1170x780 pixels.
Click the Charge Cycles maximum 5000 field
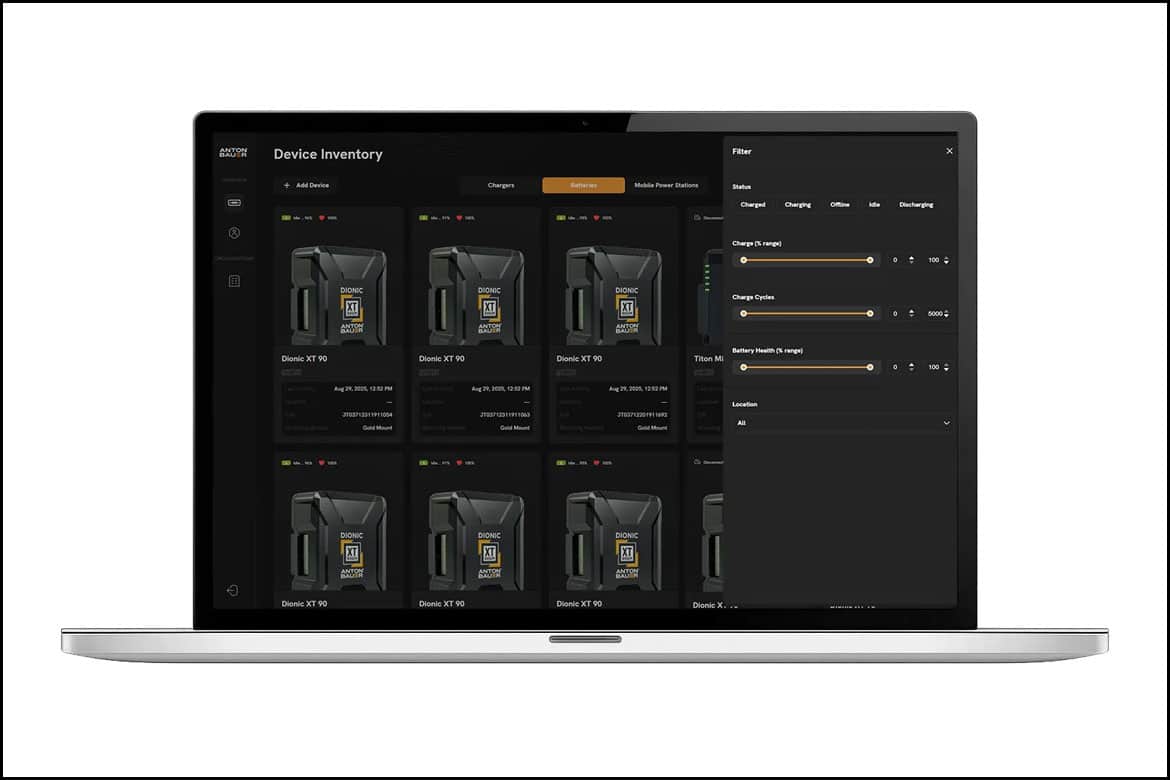coord(936,313)
